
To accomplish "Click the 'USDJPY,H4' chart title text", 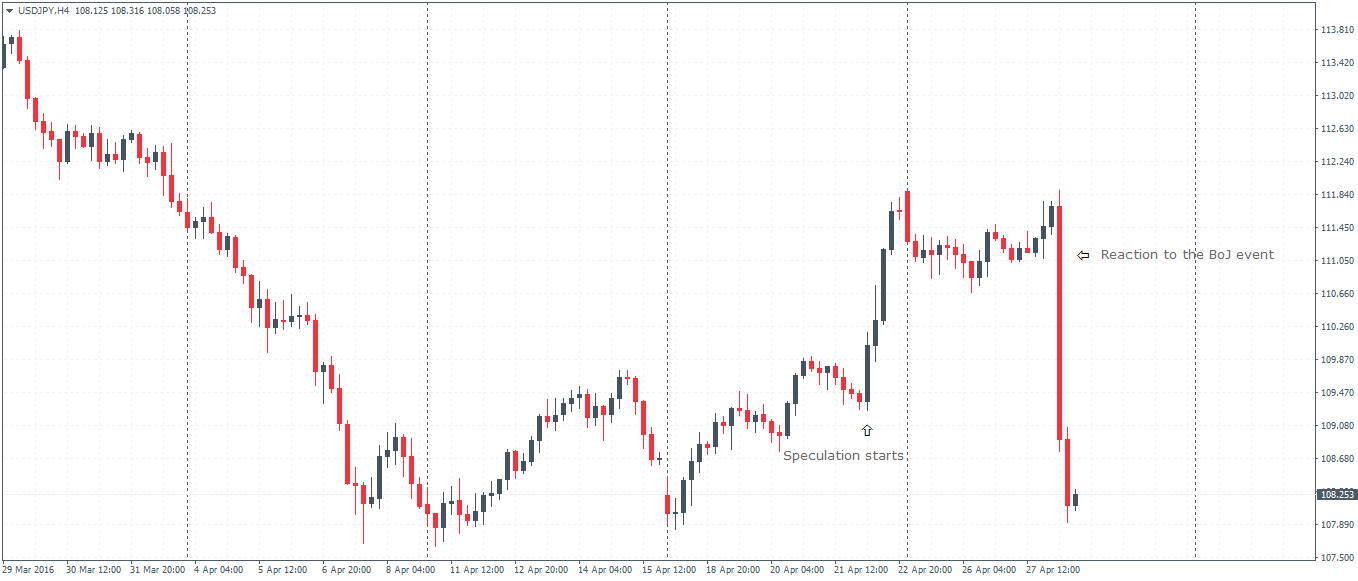I will coord(43,10).
